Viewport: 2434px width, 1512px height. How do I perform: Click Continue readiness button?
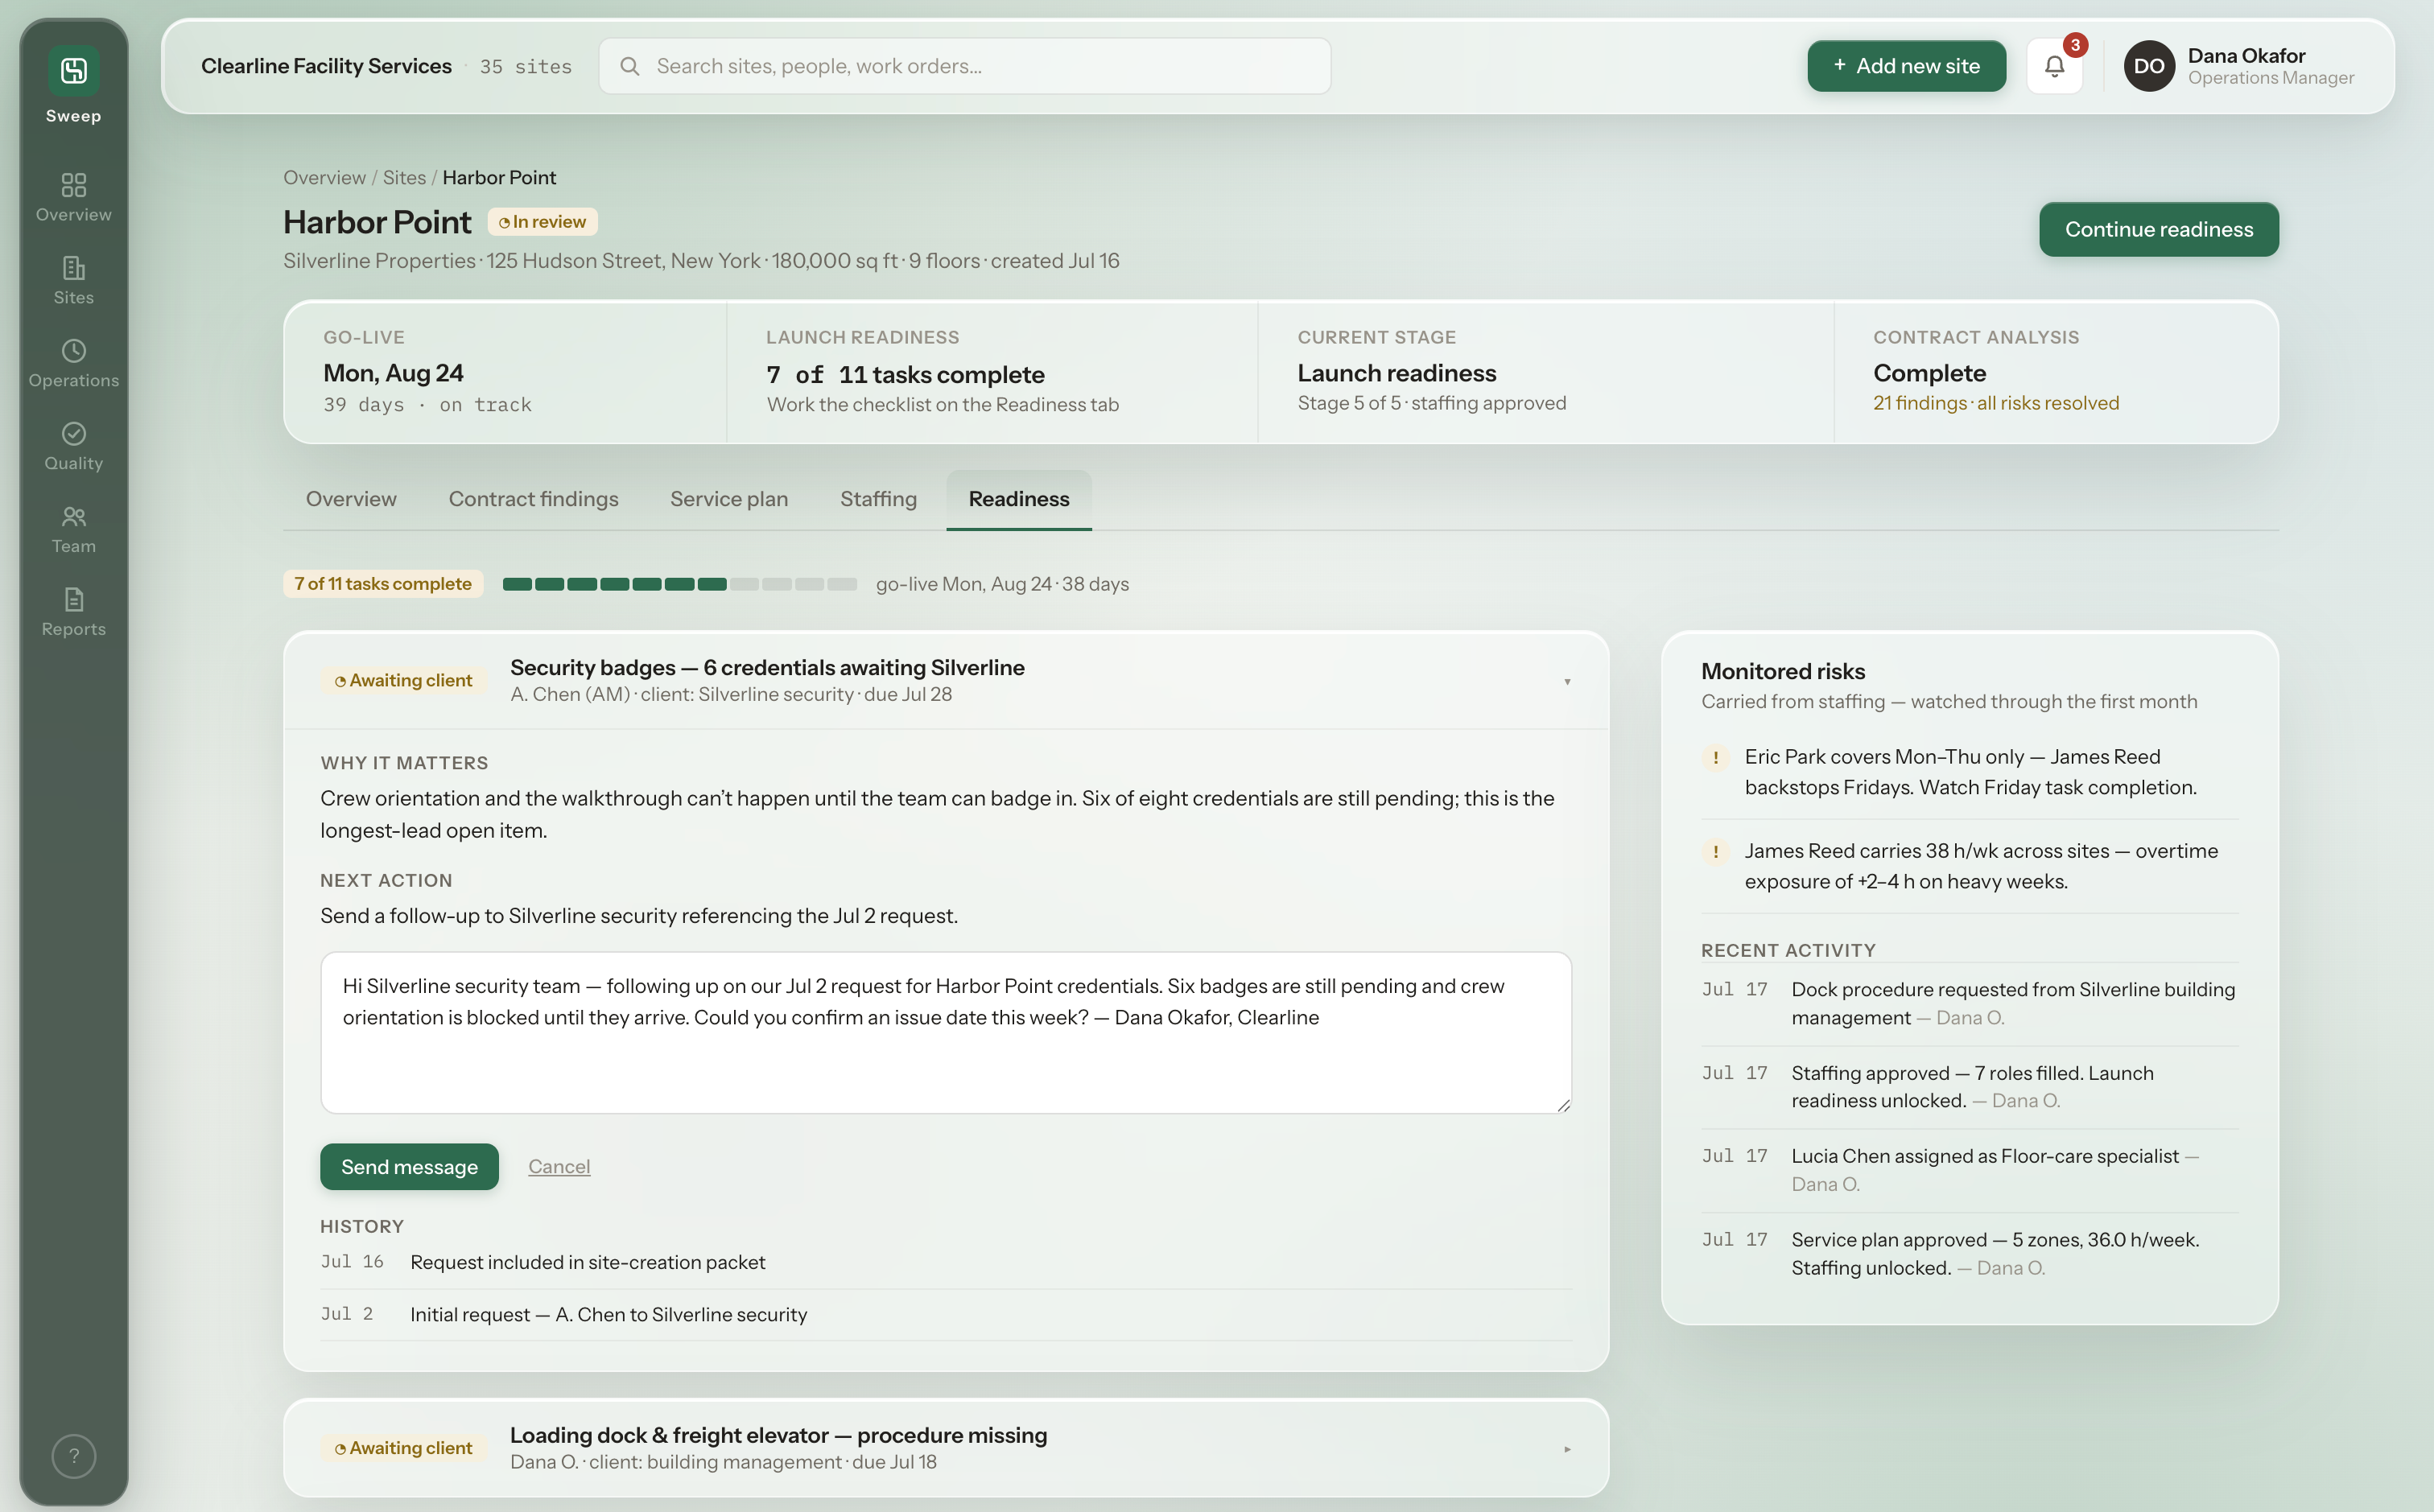click(x=2159, y=229)
